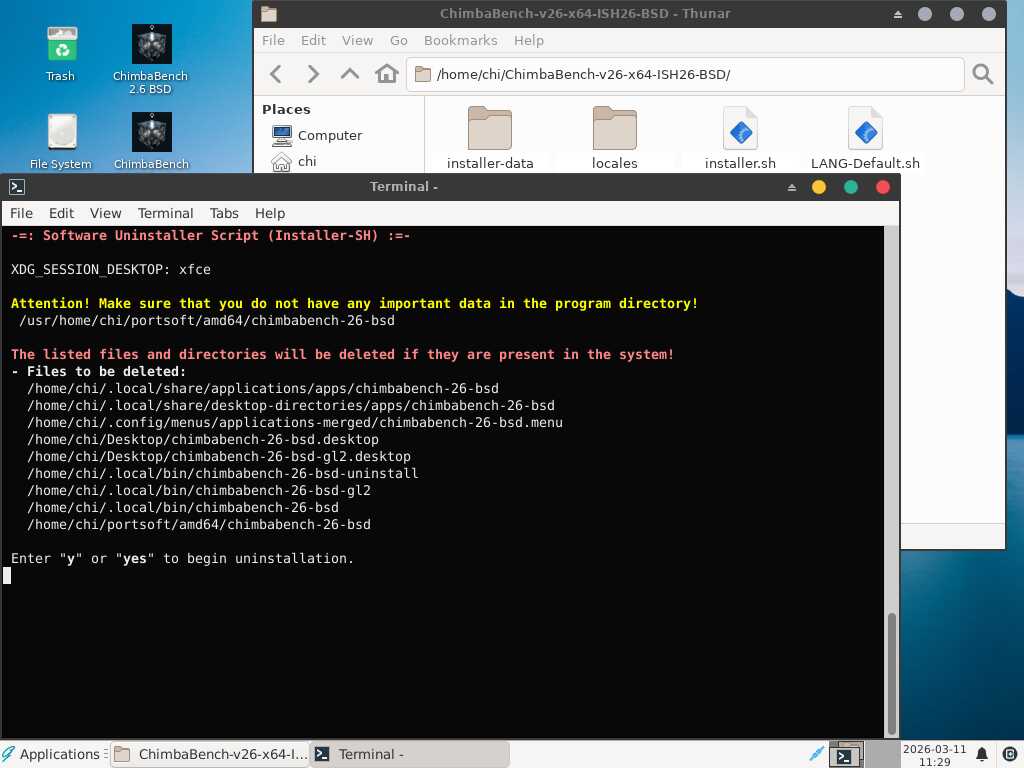Open the home folder via Thunar toolbar
Viewport: 1024px width, 768px height.
tap(387, 74)
